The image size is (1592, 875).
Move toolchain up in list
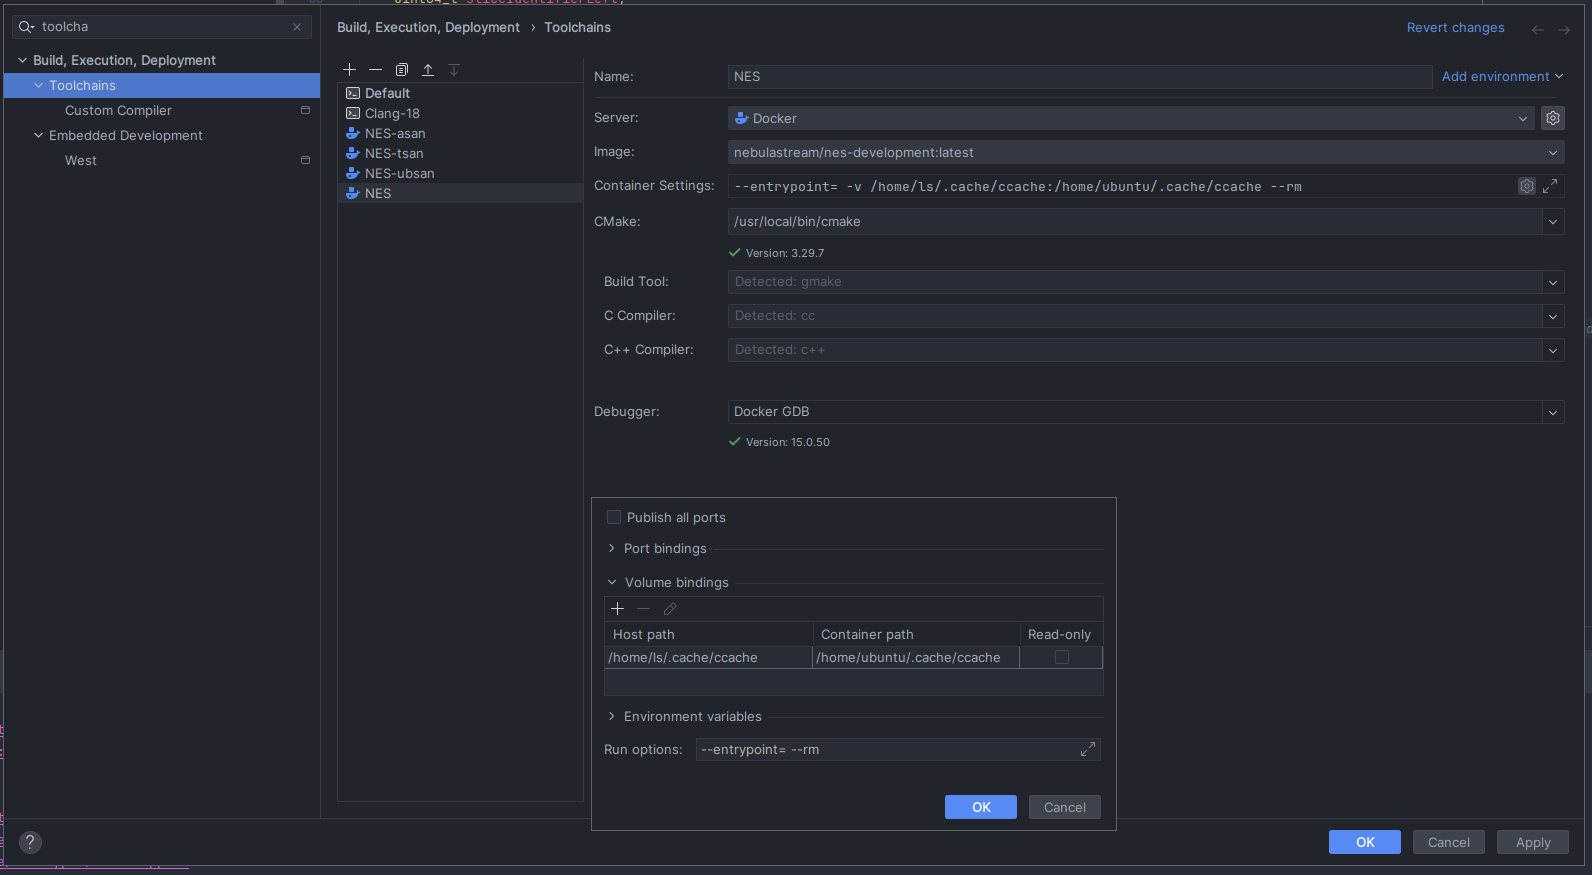(x=428, y=70)
